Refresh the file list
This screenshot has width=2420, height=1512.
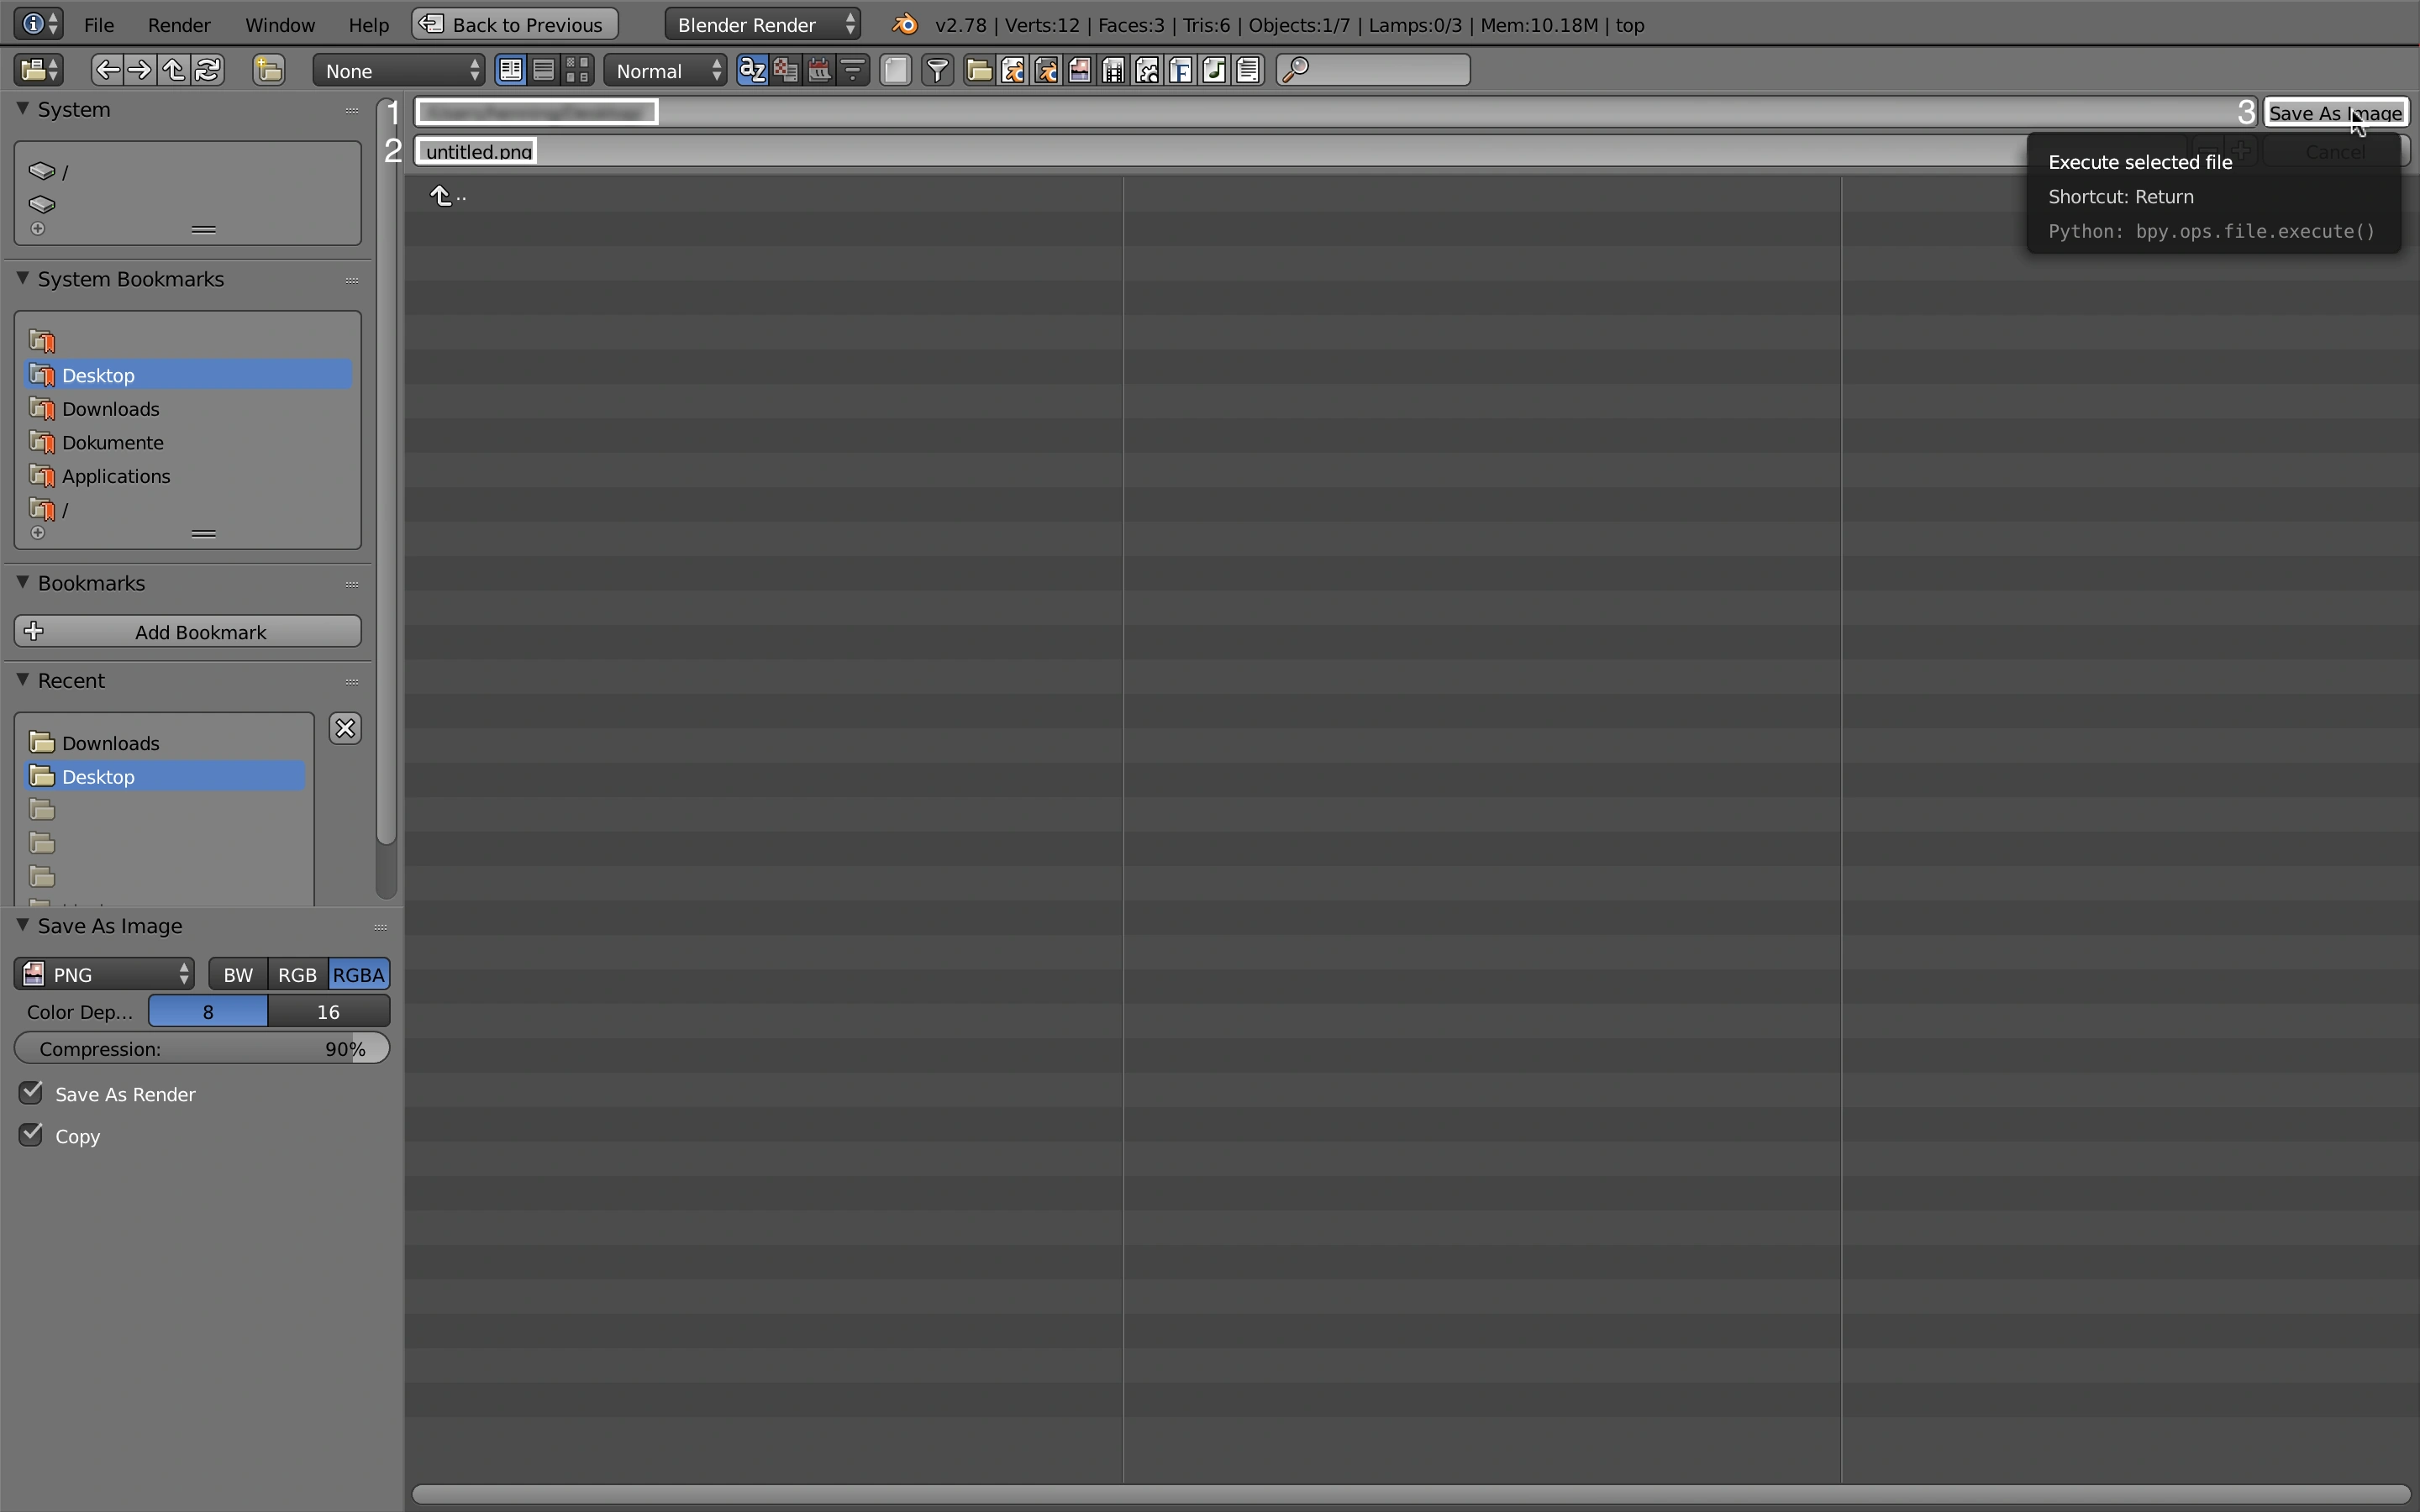208,70
